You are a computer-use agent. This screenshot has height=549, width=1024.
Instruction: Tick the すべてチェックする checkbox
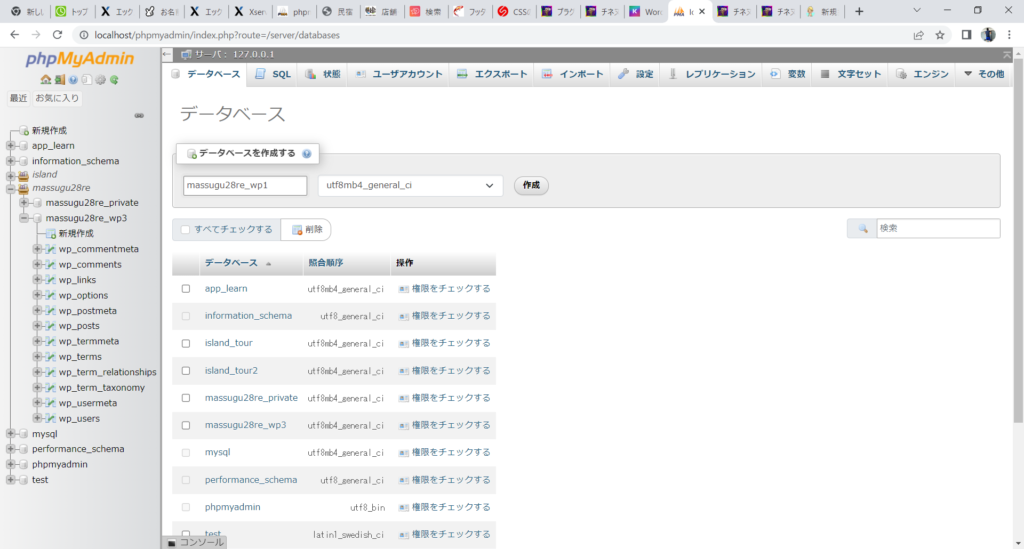point(185,230)
